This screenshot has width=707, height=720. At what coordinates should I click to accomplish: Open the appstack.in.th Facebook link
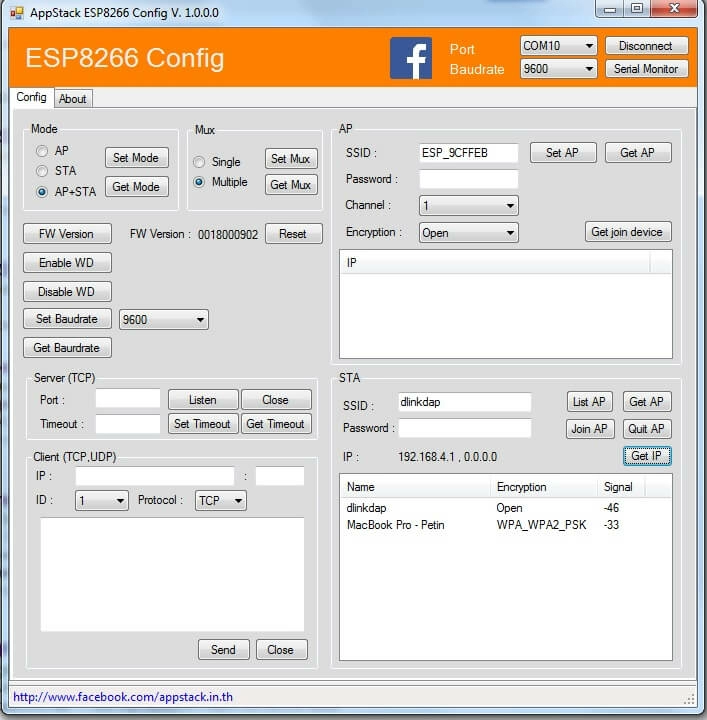pos(123,697)
